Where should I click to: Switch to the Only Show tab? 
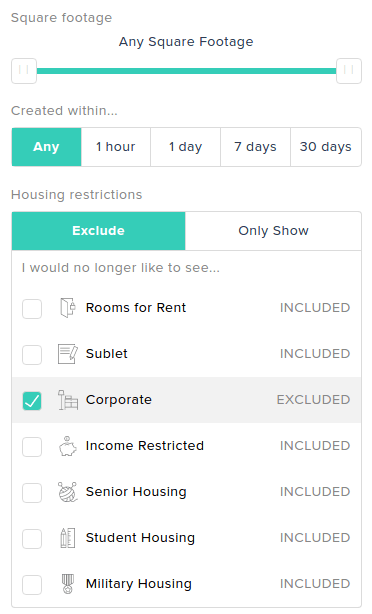click(273, 231)
